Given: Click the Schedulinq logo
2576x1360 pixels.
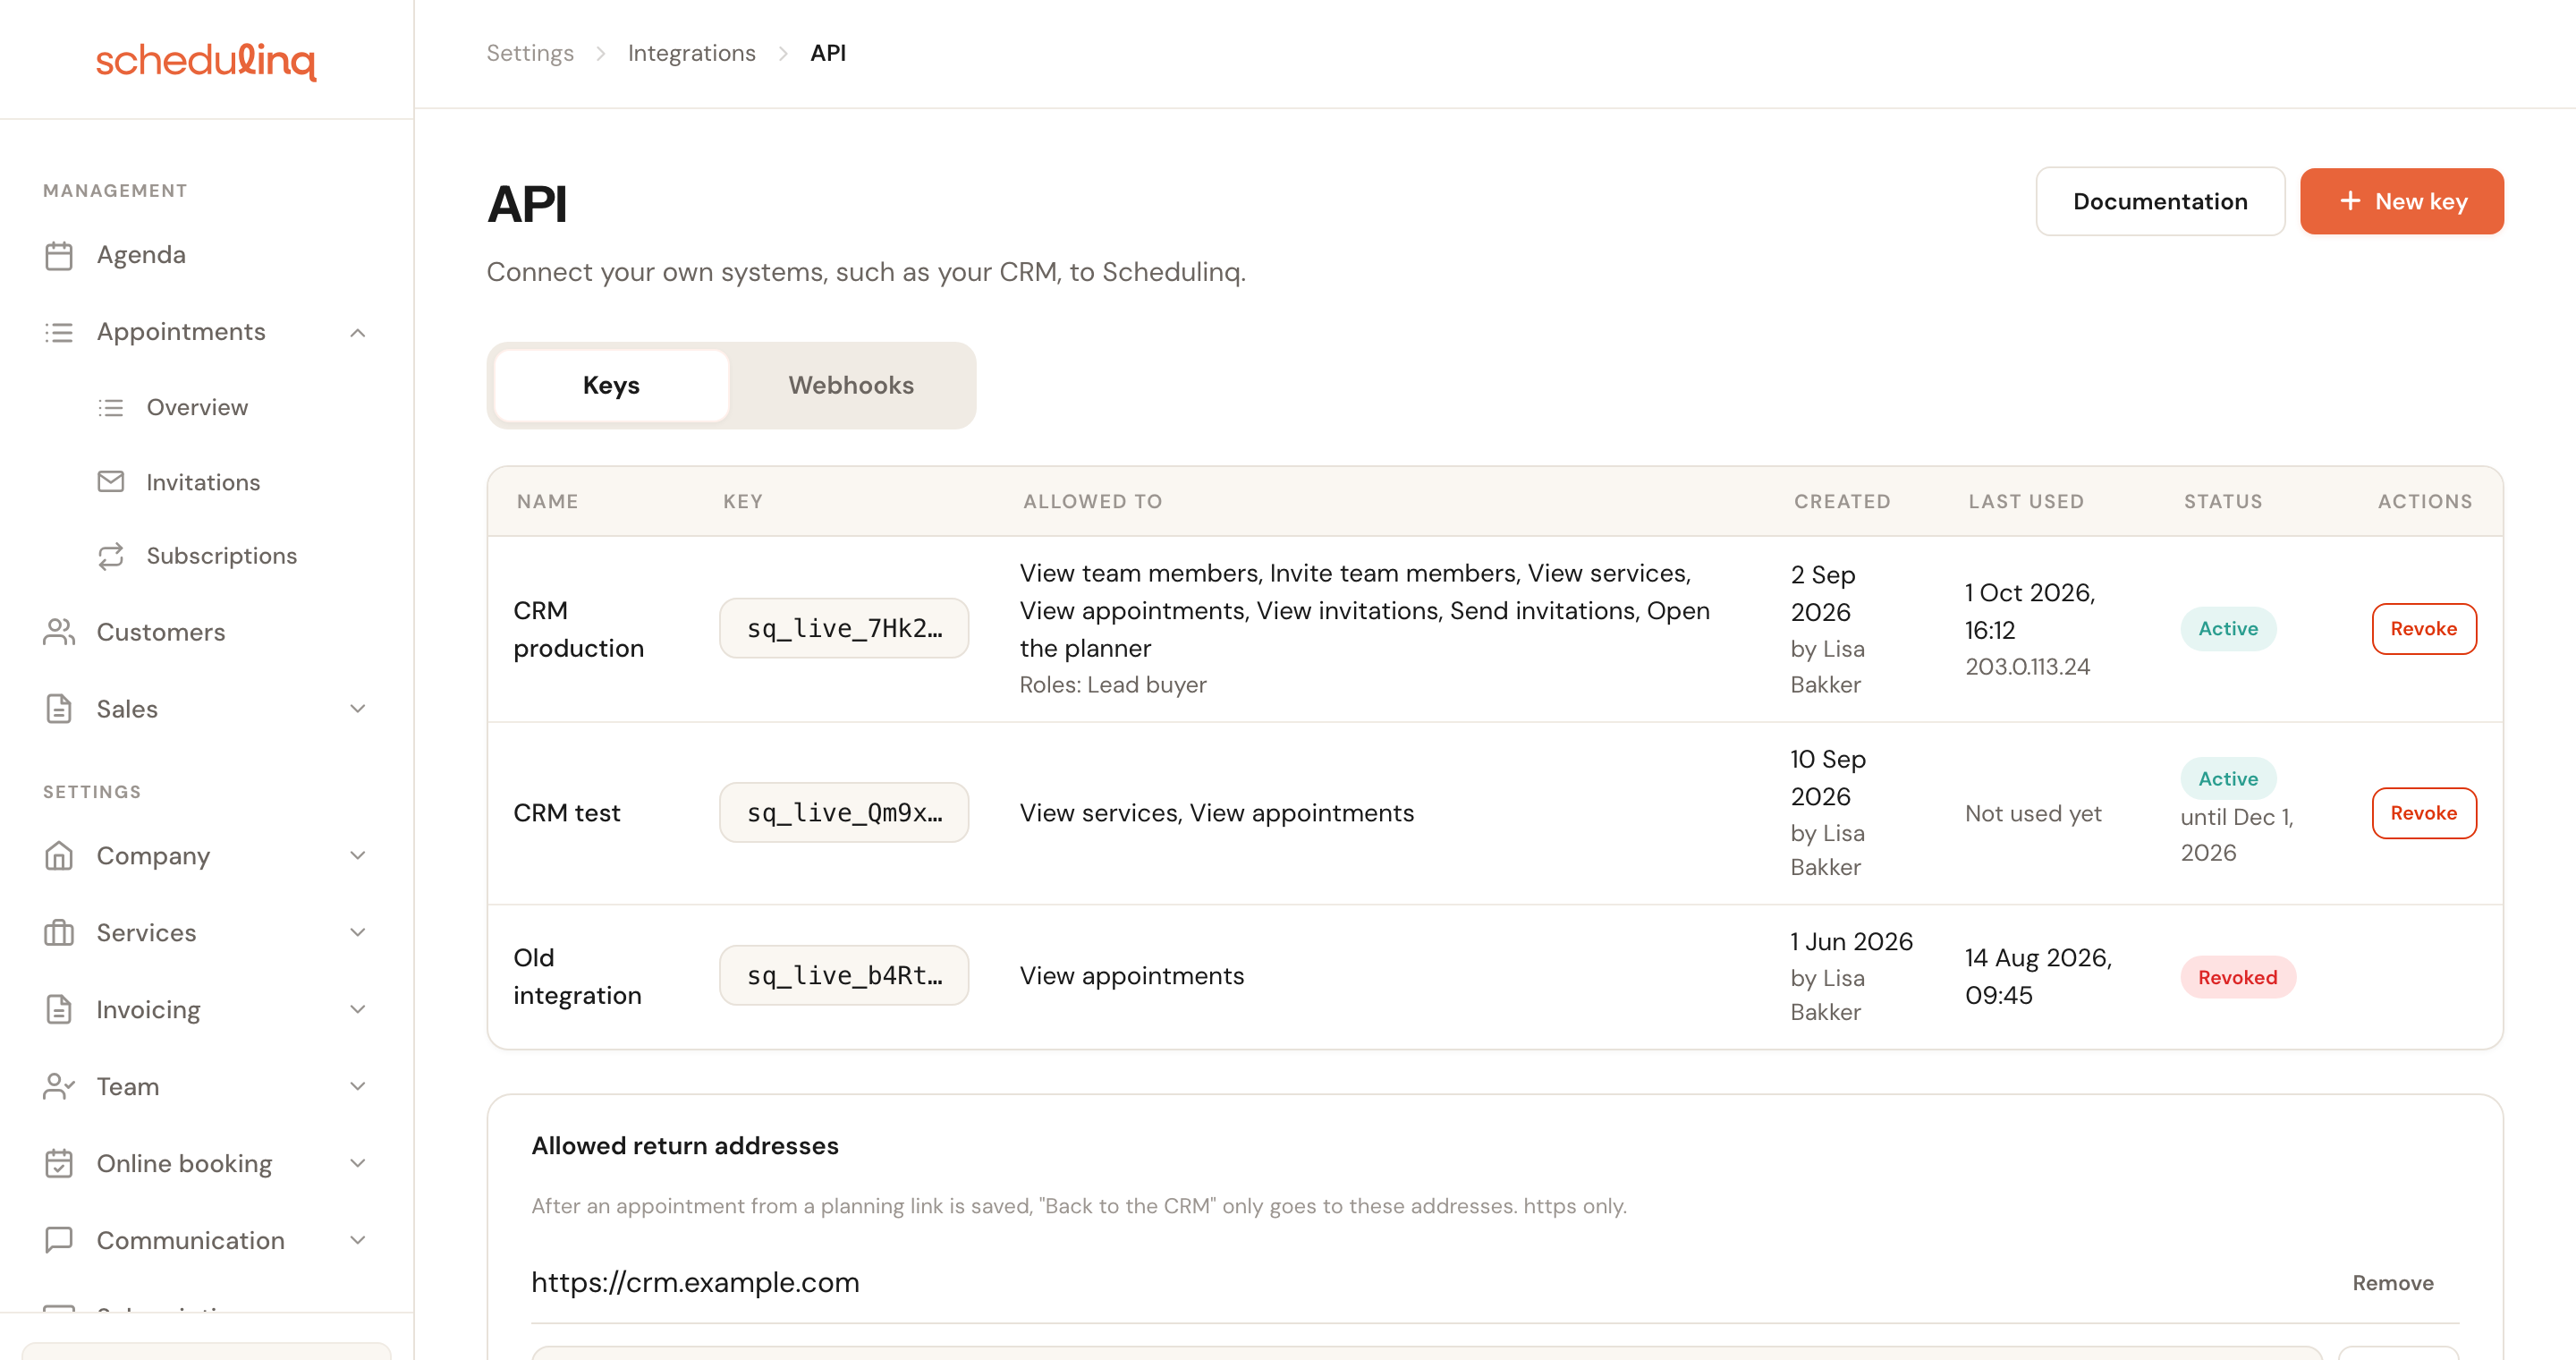Looking at the screenshot, I should 206,60.
